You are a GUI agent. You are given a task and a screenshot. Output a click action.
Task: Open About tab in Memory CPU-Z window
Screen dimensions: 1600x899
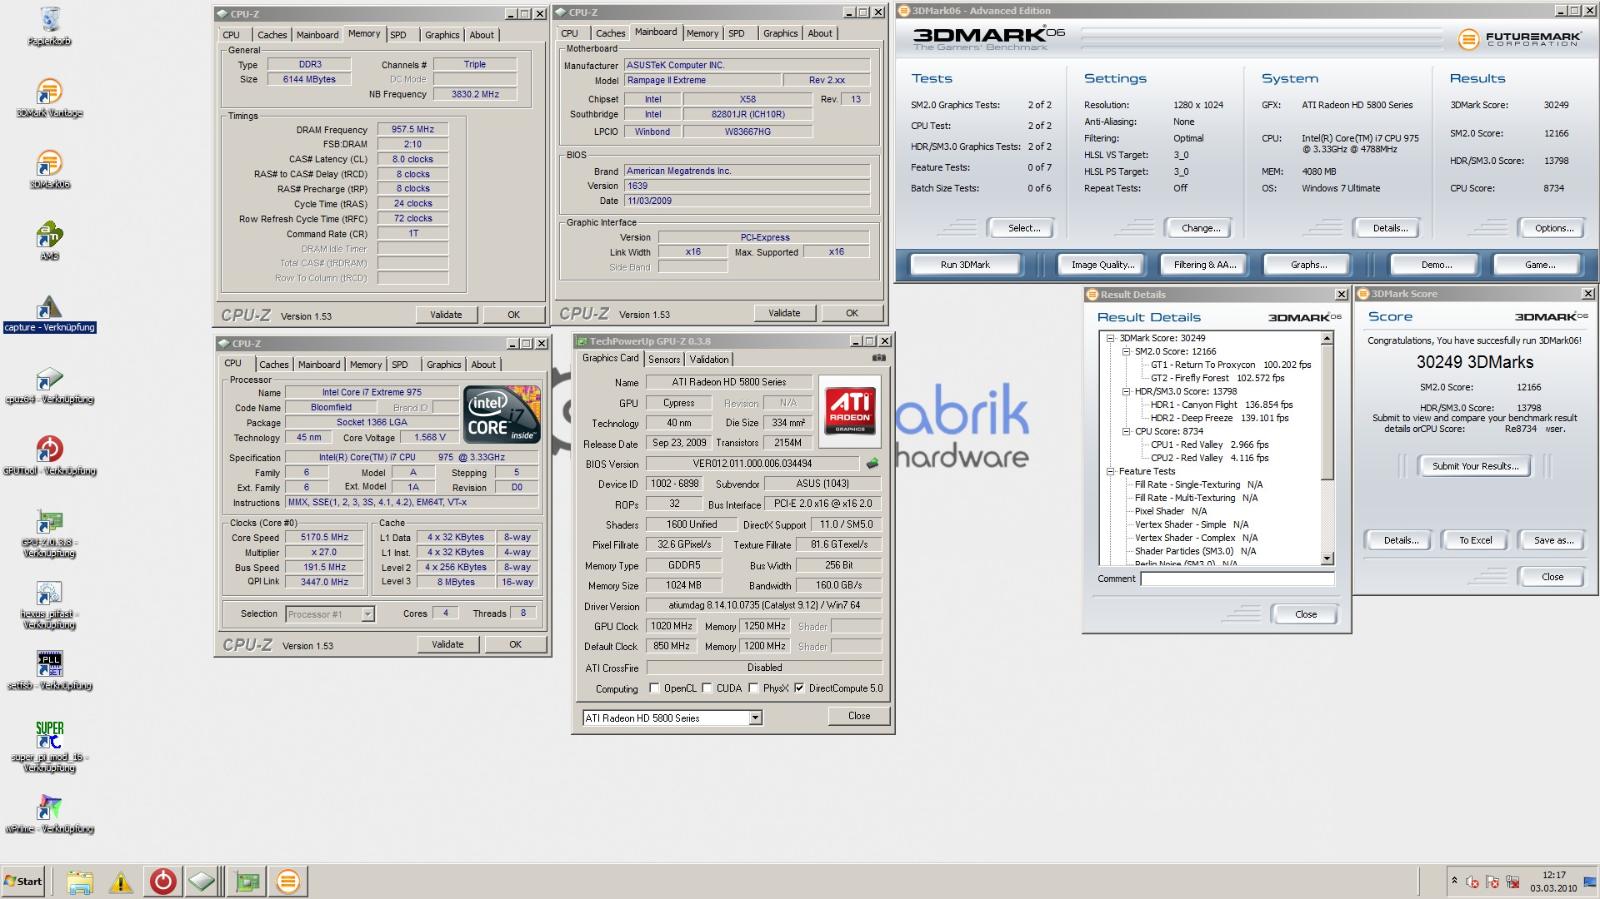point(482,35)
